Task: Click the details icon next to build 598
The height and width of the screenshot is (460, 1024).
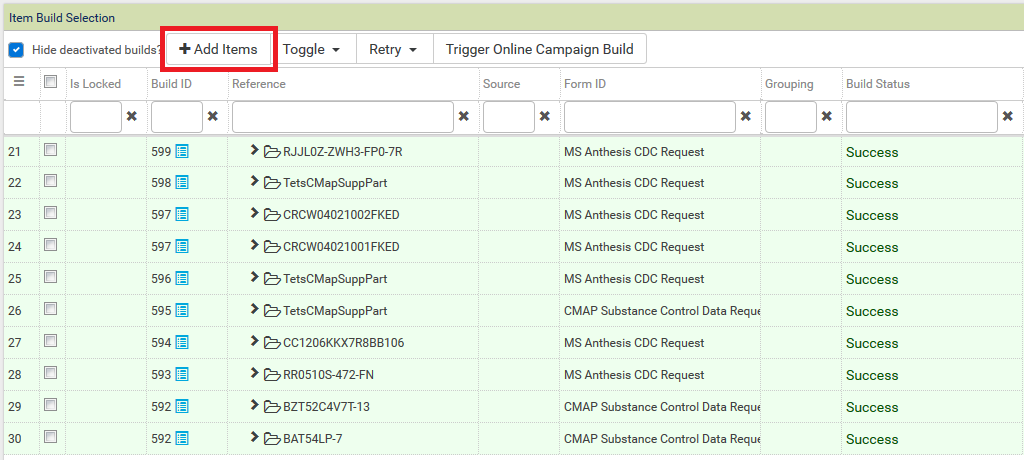Action: [182, 183]
